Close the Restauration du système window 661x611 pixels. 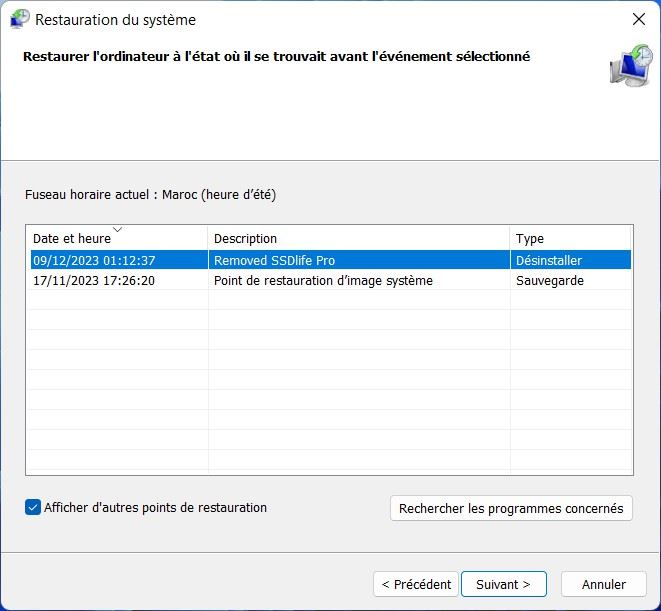(639, 19)
